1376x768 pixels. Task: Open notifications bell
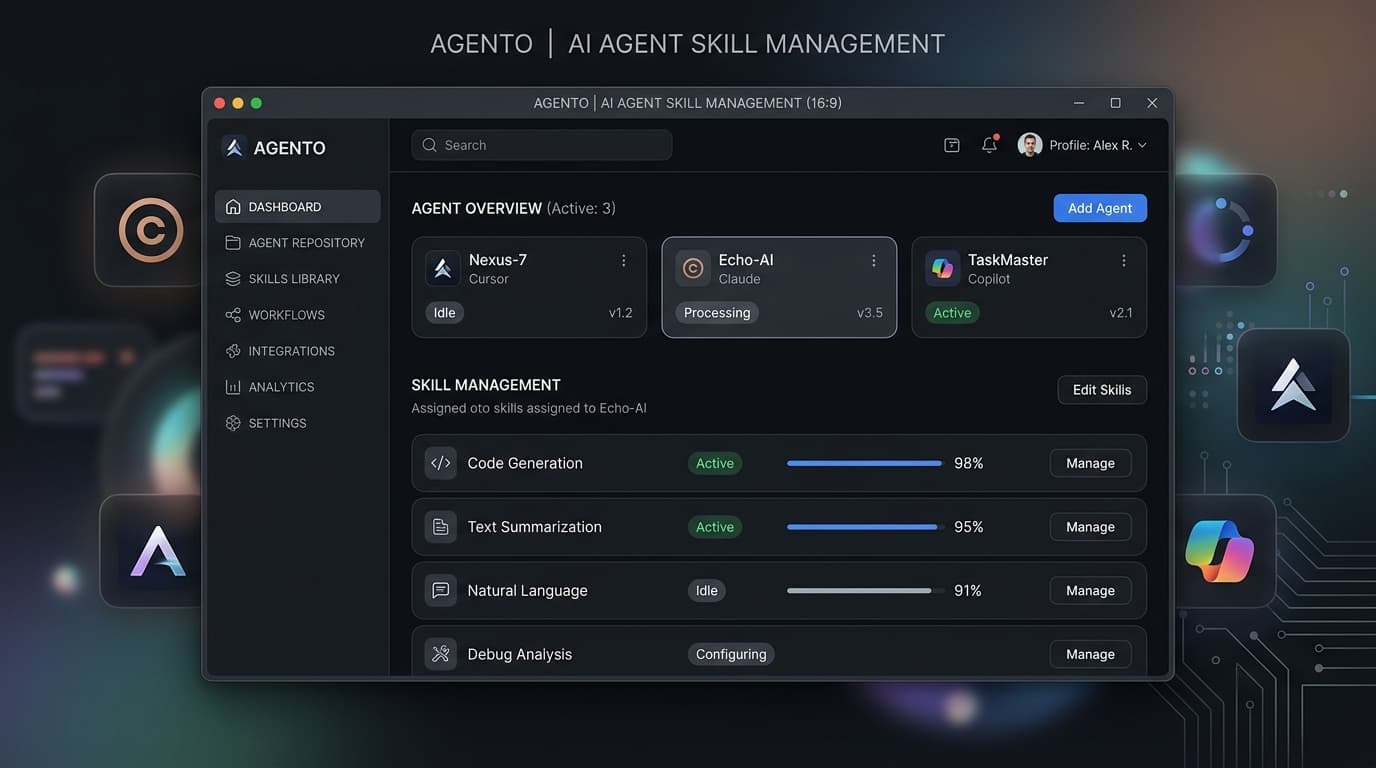pos(989,144)
